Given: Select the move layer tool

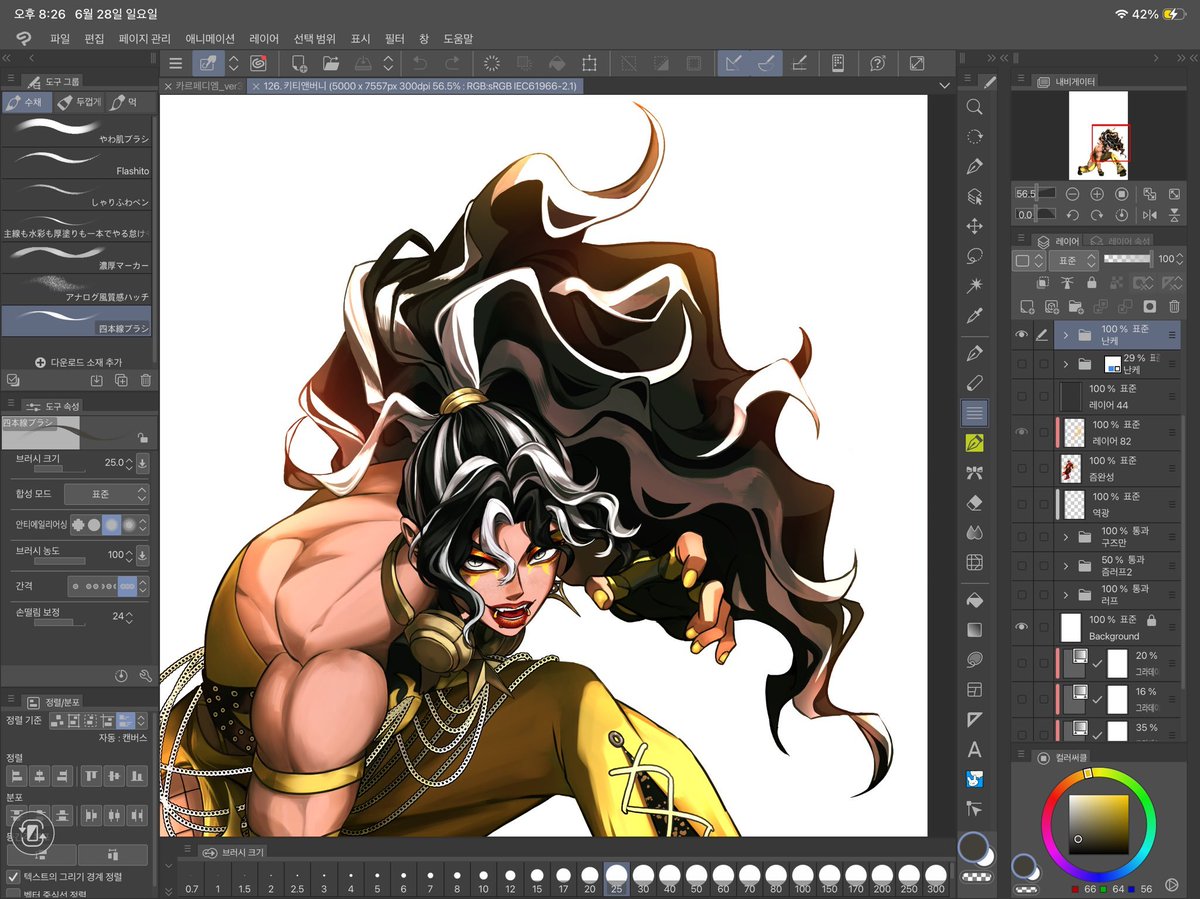Looking at the screenshot, I should [974, 227].
